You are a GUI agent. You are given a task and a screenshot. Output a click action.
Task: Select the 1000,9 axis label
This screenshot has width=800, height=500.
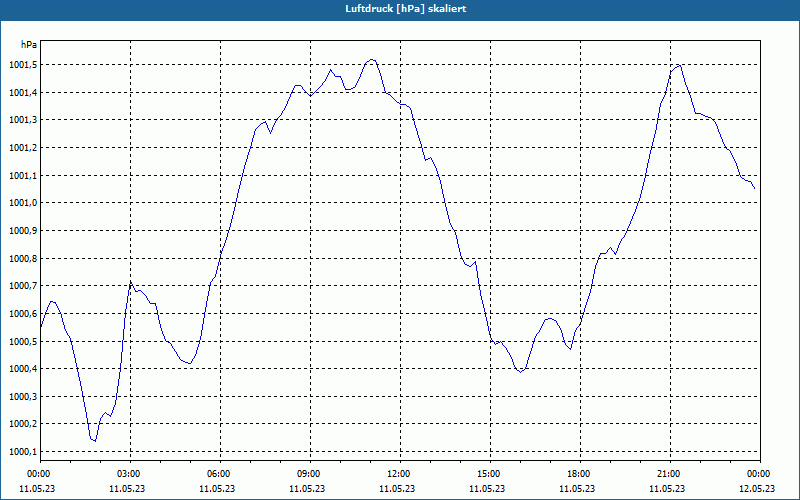23,231
